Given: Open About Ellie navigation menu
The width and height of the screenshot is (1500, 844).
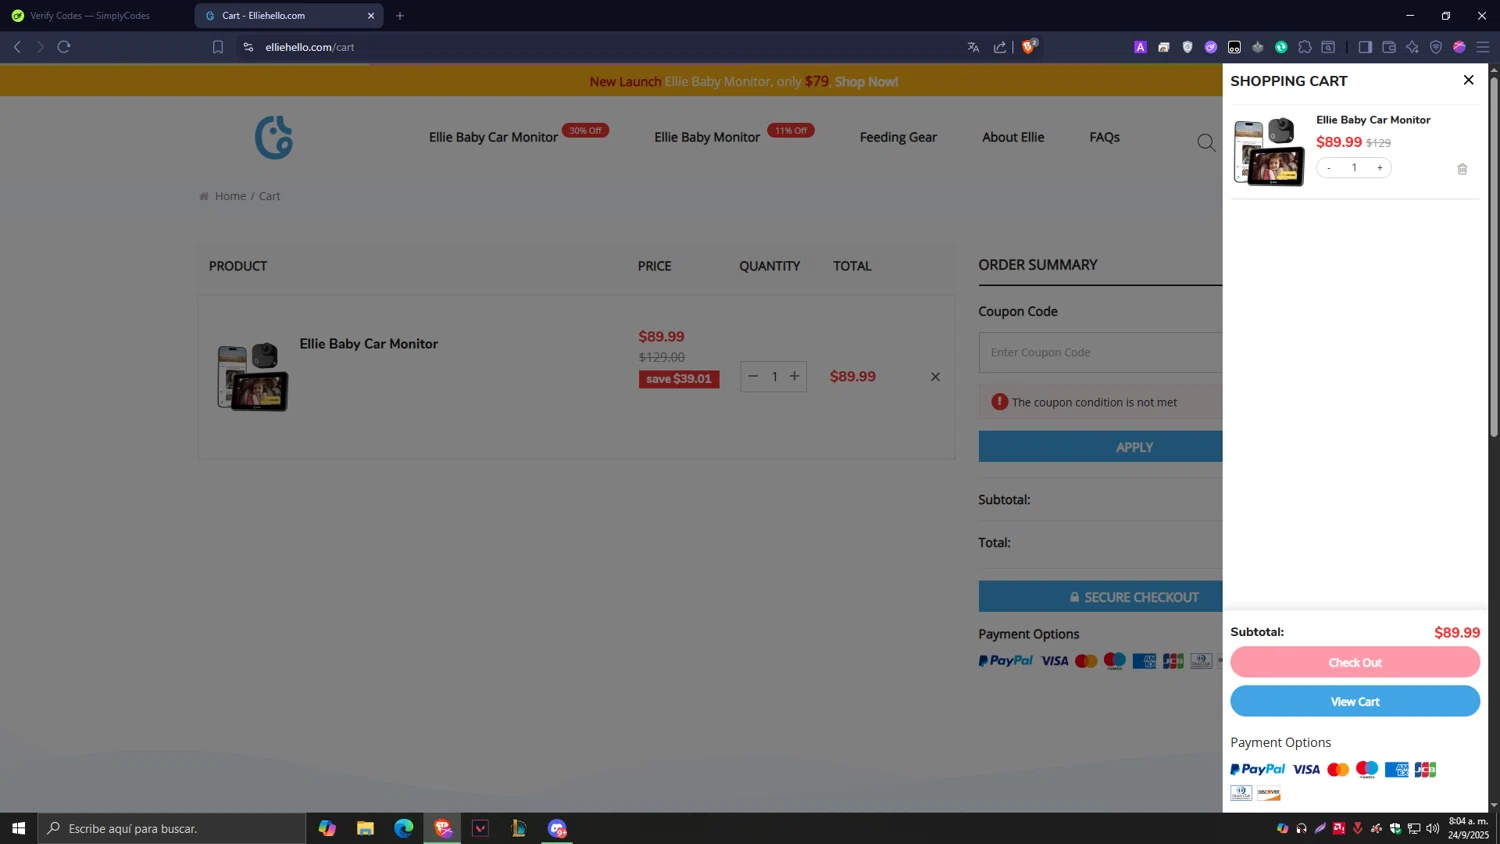Looking at the screenshot, I should point(1013,137).
